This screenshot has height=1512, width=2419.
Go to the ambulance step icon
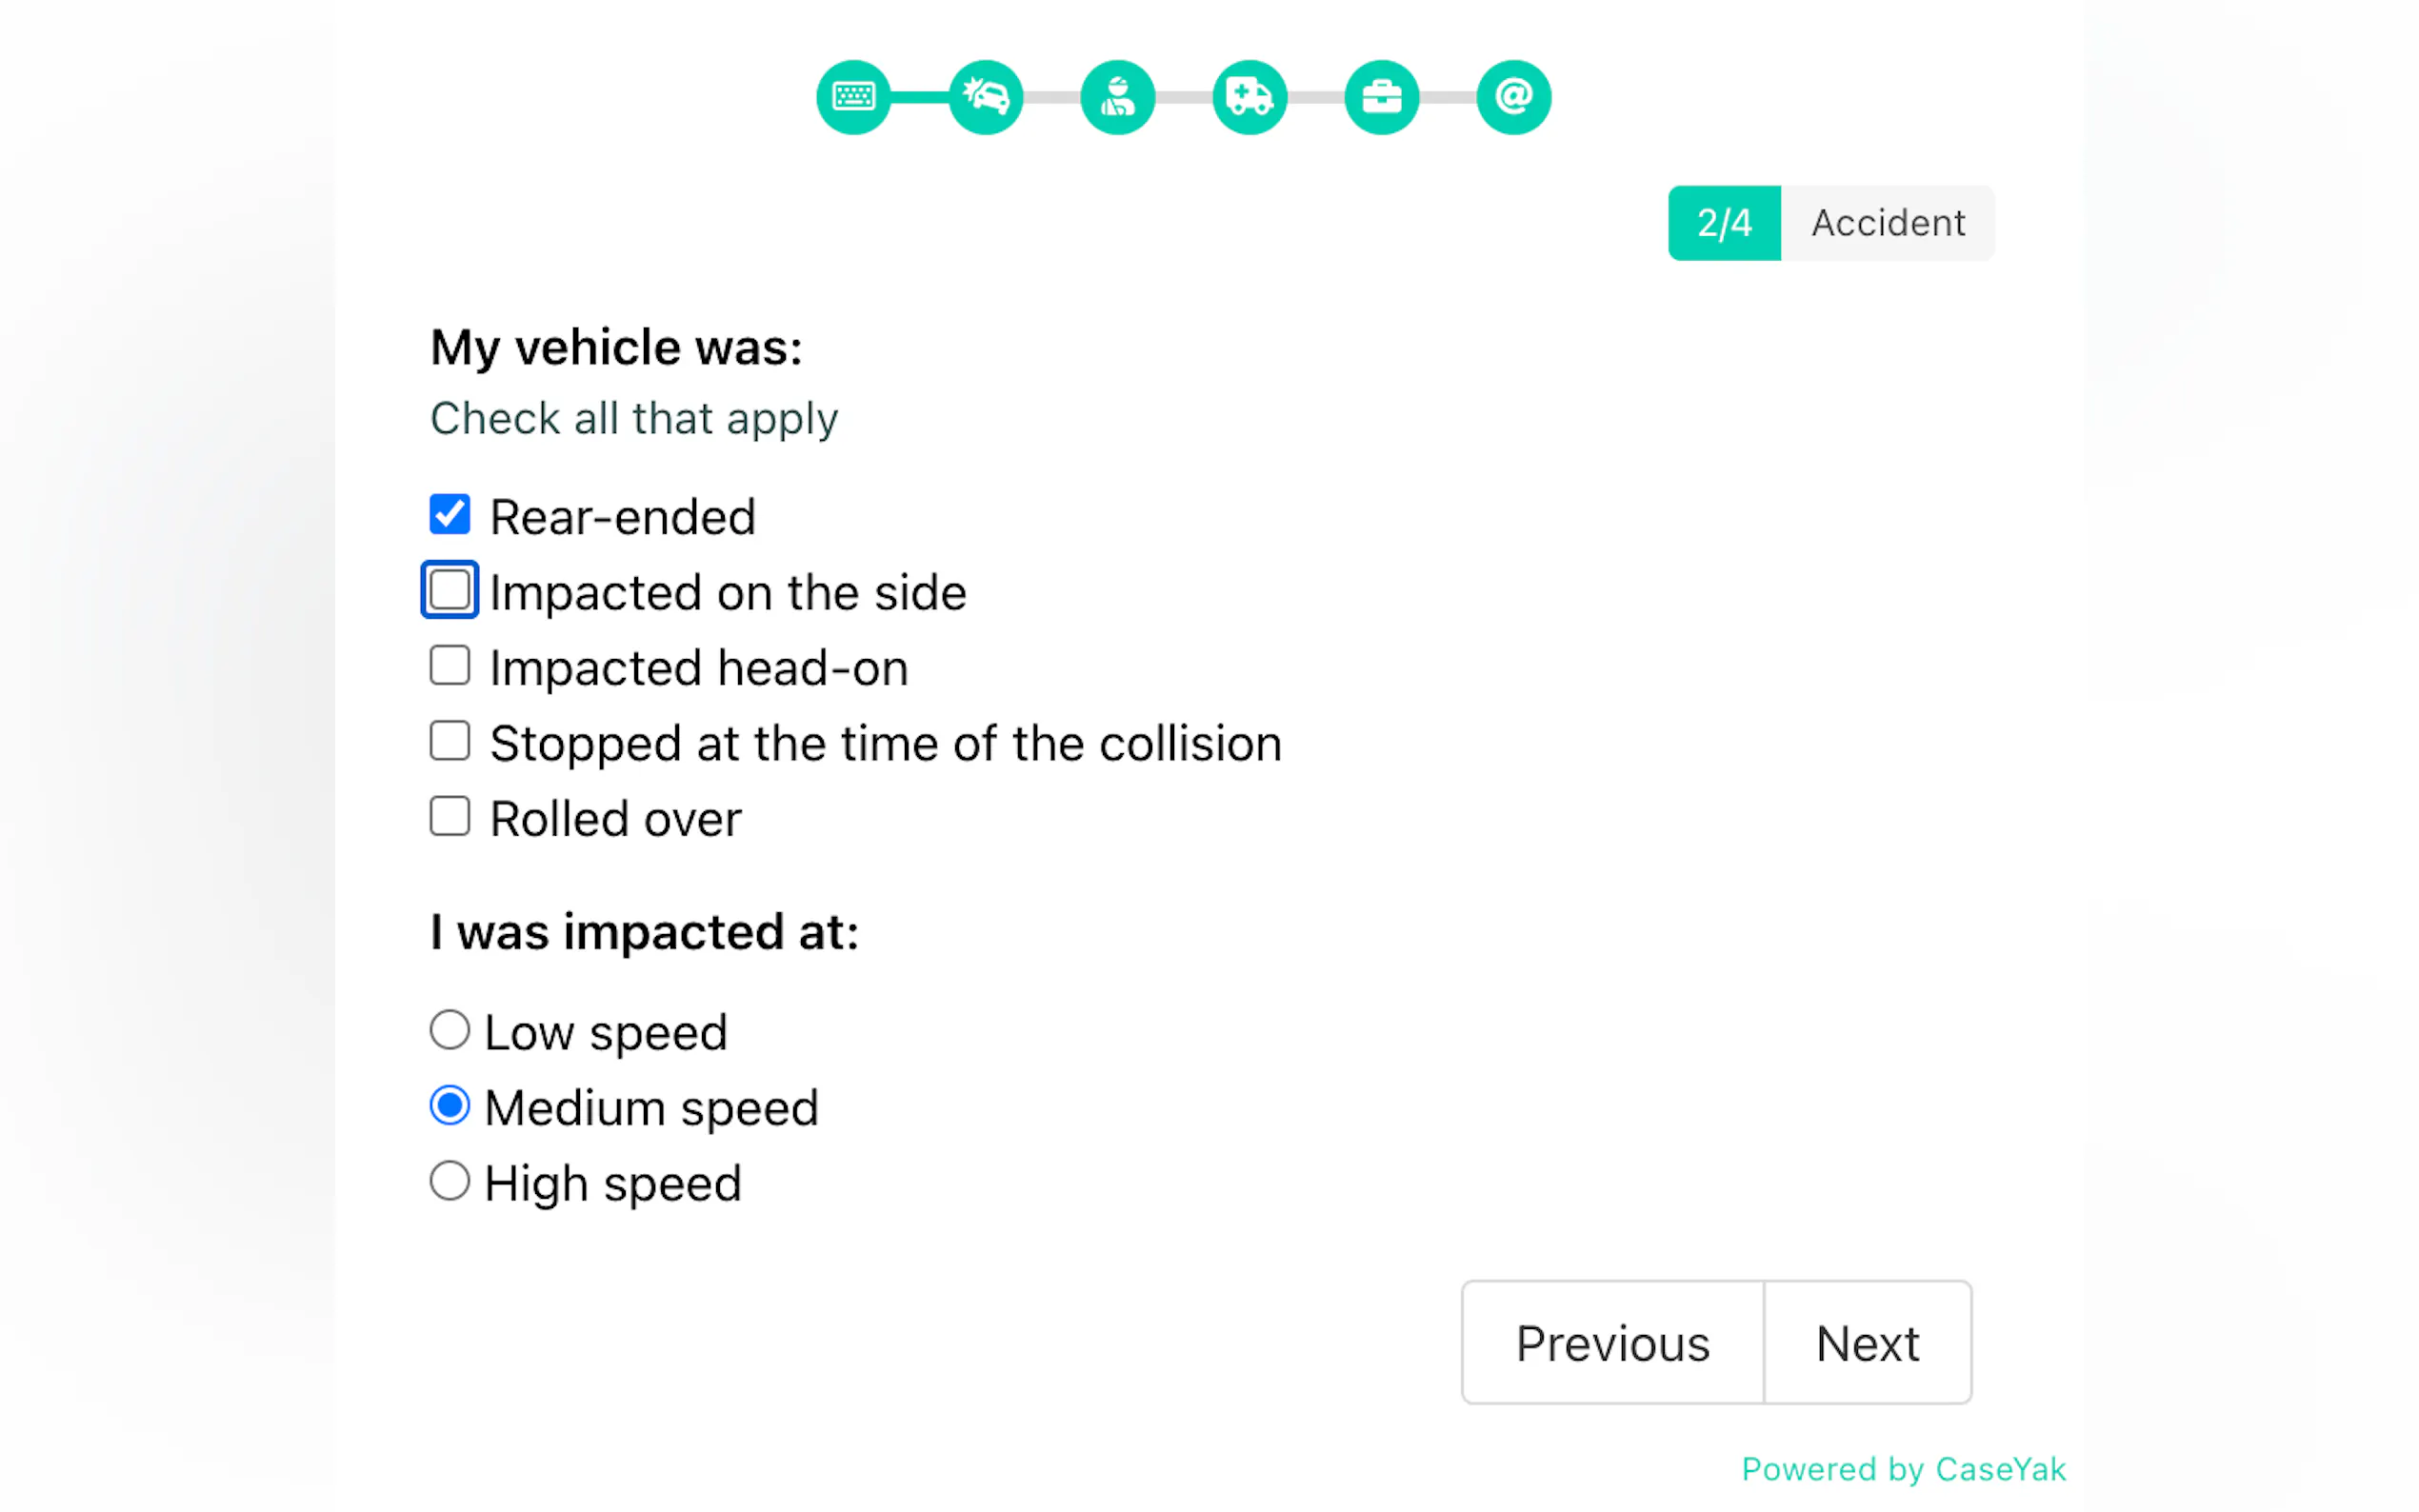[1249, 97]
